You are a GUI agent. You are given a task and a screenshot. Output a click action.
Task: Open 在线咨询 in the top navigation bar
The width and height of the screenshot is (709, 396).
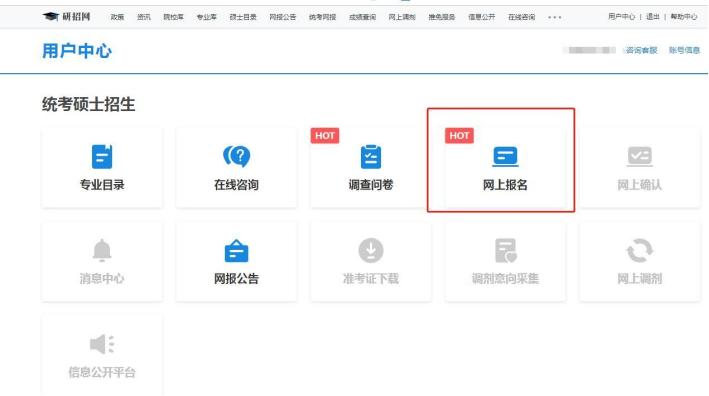521,17
